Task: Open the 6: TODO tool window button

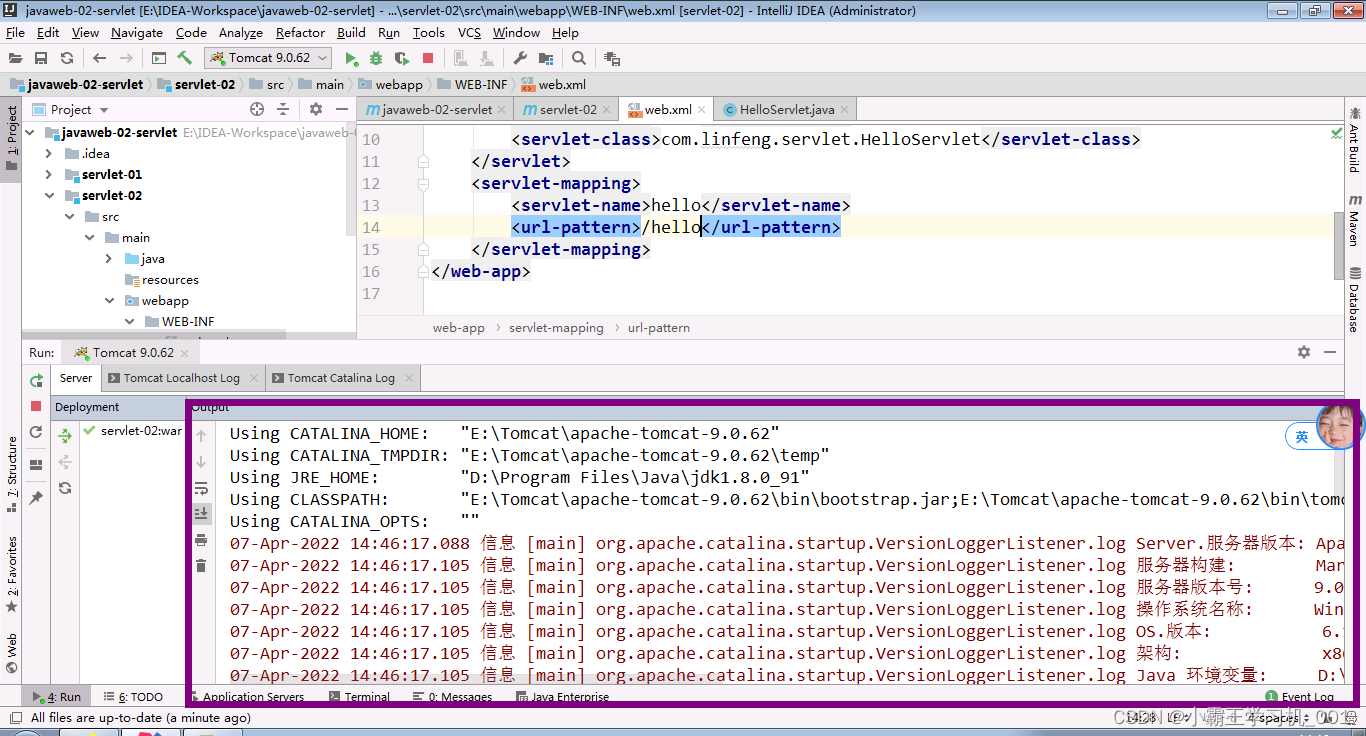Action: tap(132, 697)
